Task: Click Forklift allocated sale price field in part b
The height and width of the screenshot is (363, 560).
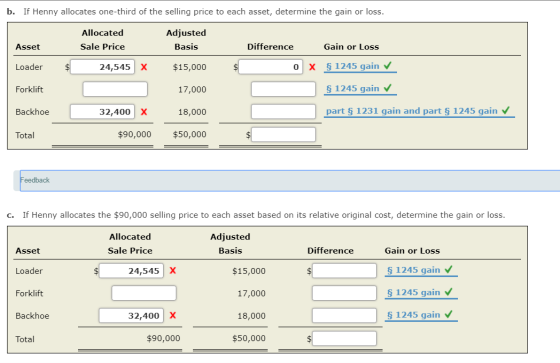Action: click(115, 89)
